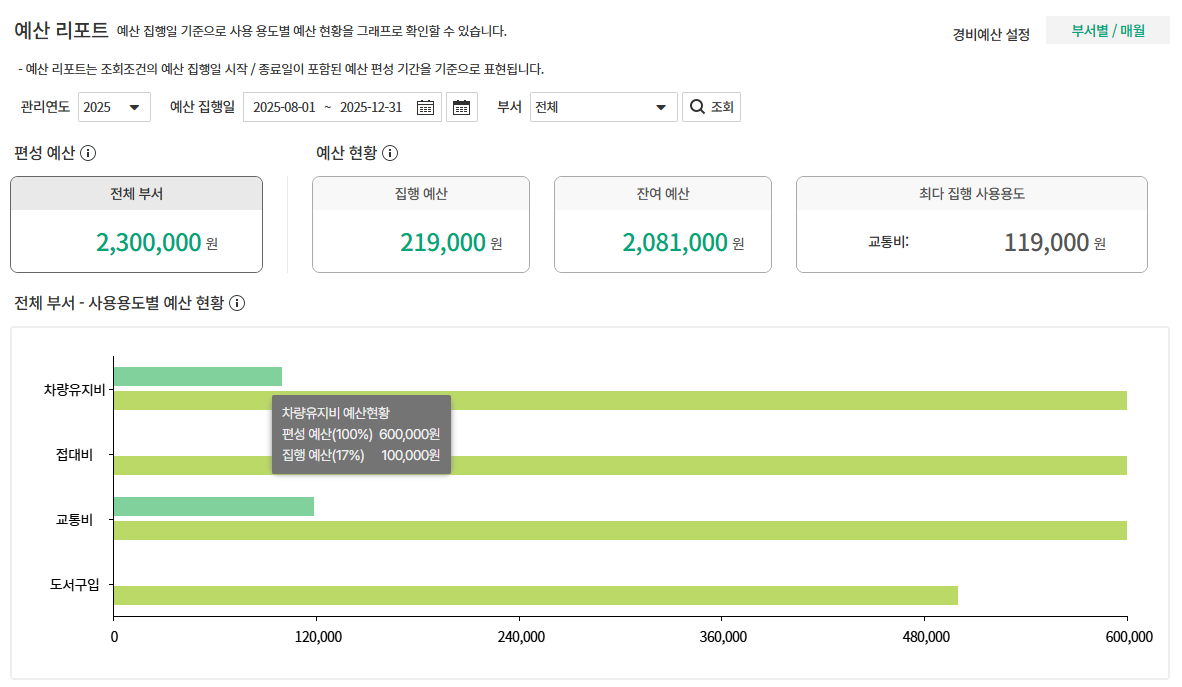
Task: Click the start date 2025-08-01 in date field
Action: pyautogui.click(x=284, y=108)
